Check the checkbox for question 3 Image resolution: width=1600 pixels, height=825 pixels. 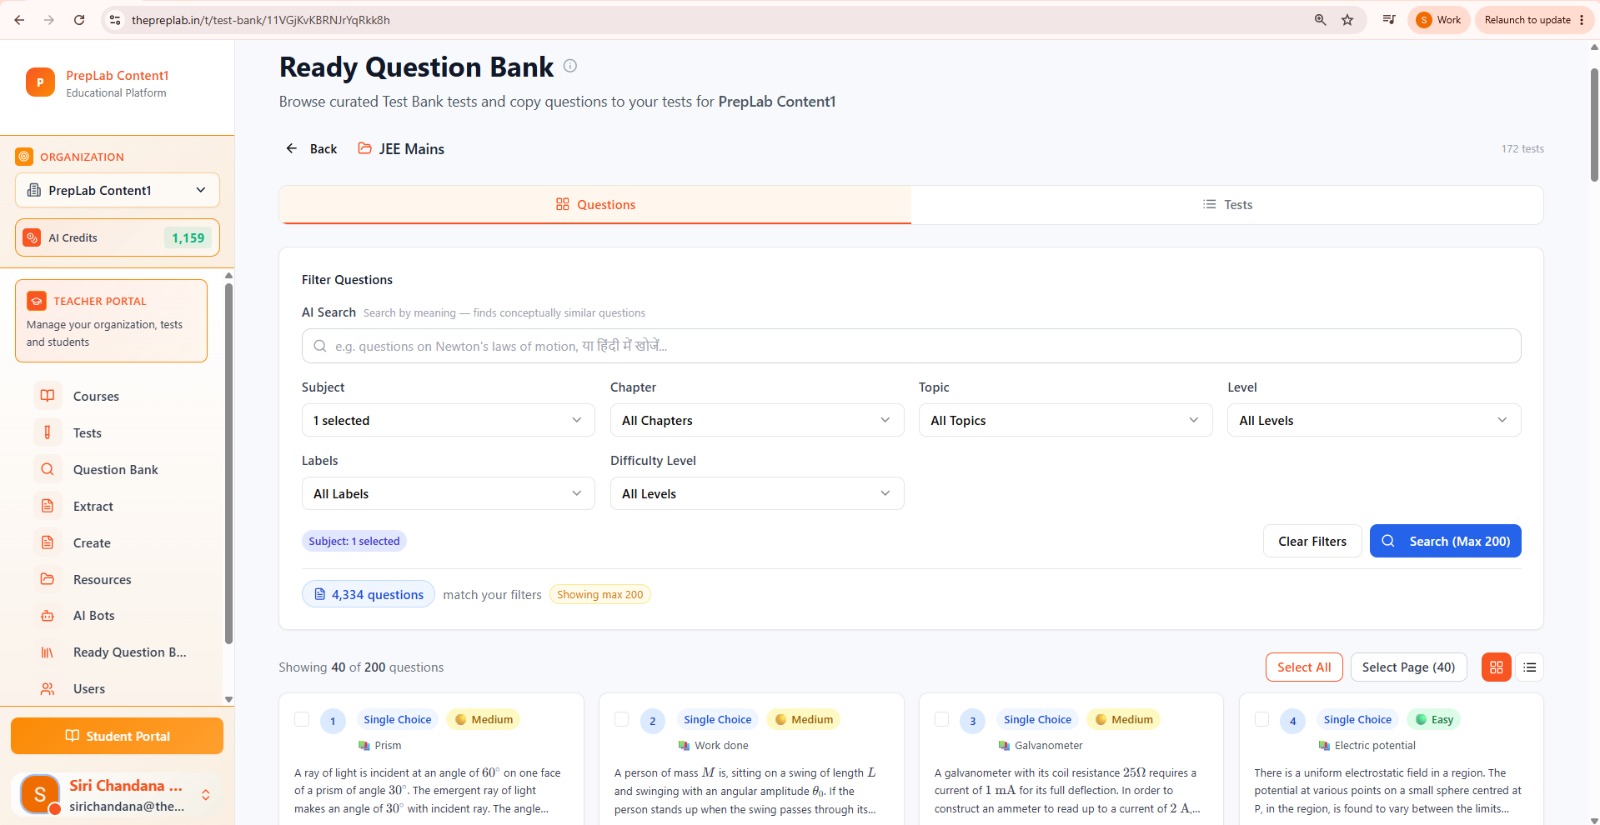[x=941, y=719]
